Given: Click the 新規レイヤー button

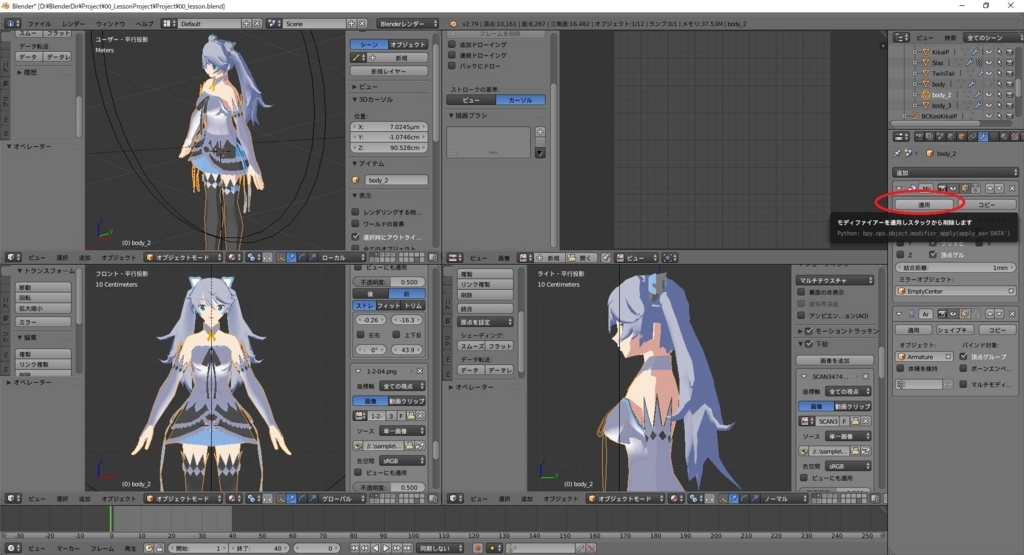Looking at the screenshot, I should tap(389, 71).
